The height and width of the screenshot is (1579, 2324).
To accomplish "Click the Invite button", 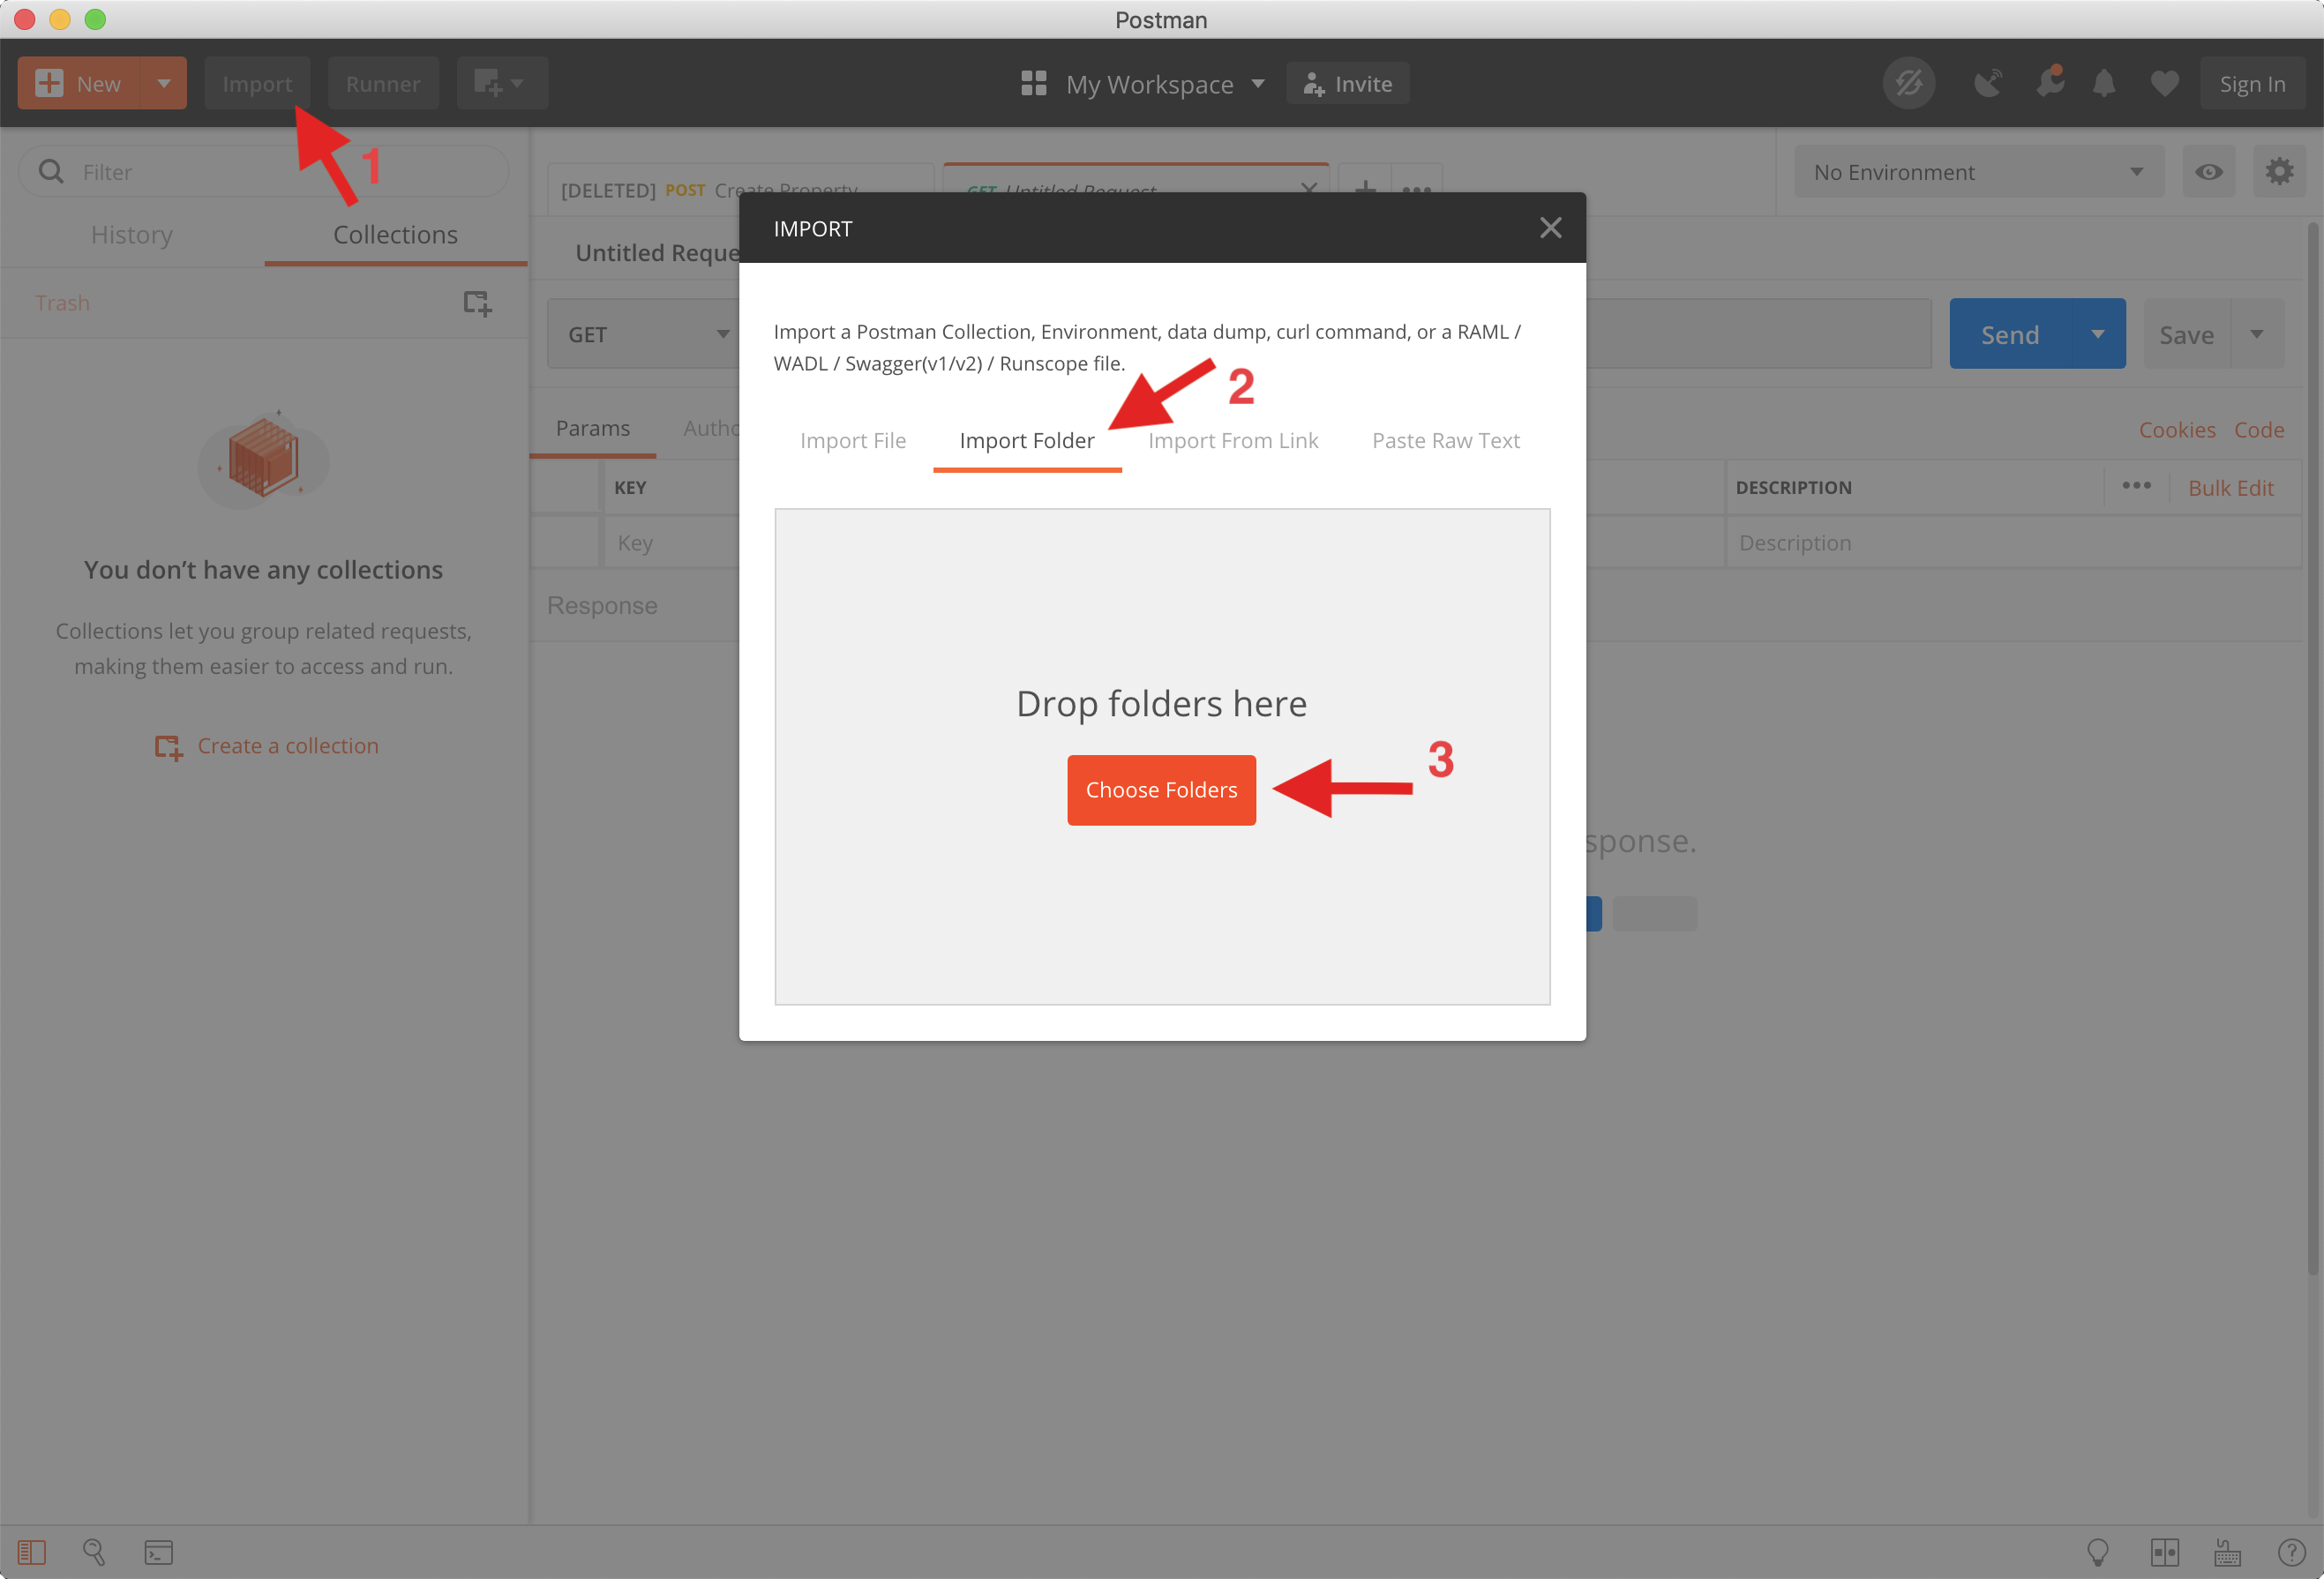I will tap(1348, 83).
